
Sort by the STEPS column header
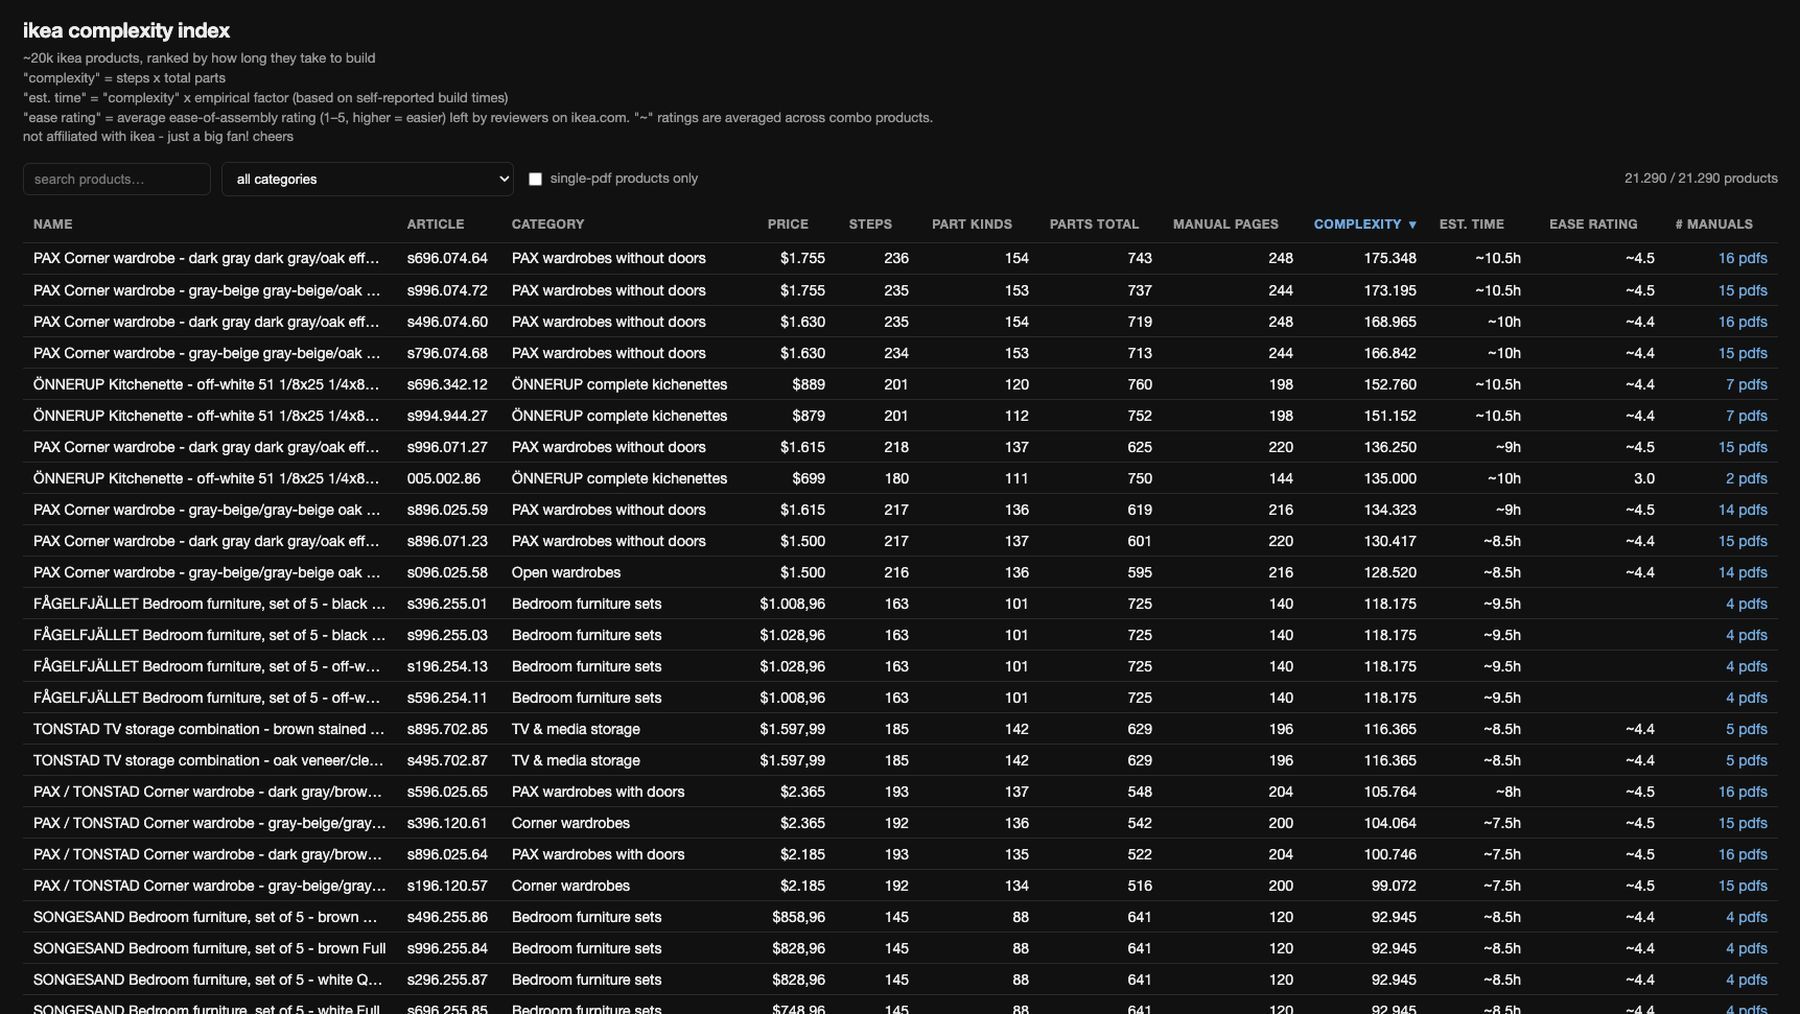pyautogui.click(x=870, y=224)
